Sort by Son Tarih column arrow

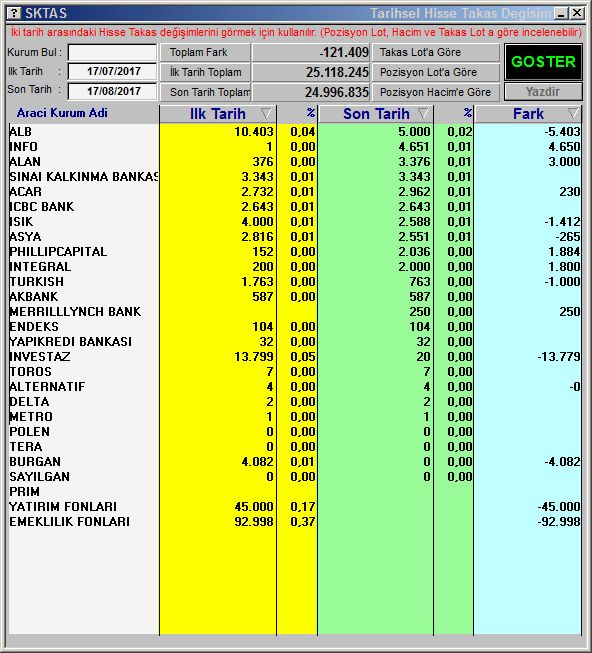coord(423,113)
